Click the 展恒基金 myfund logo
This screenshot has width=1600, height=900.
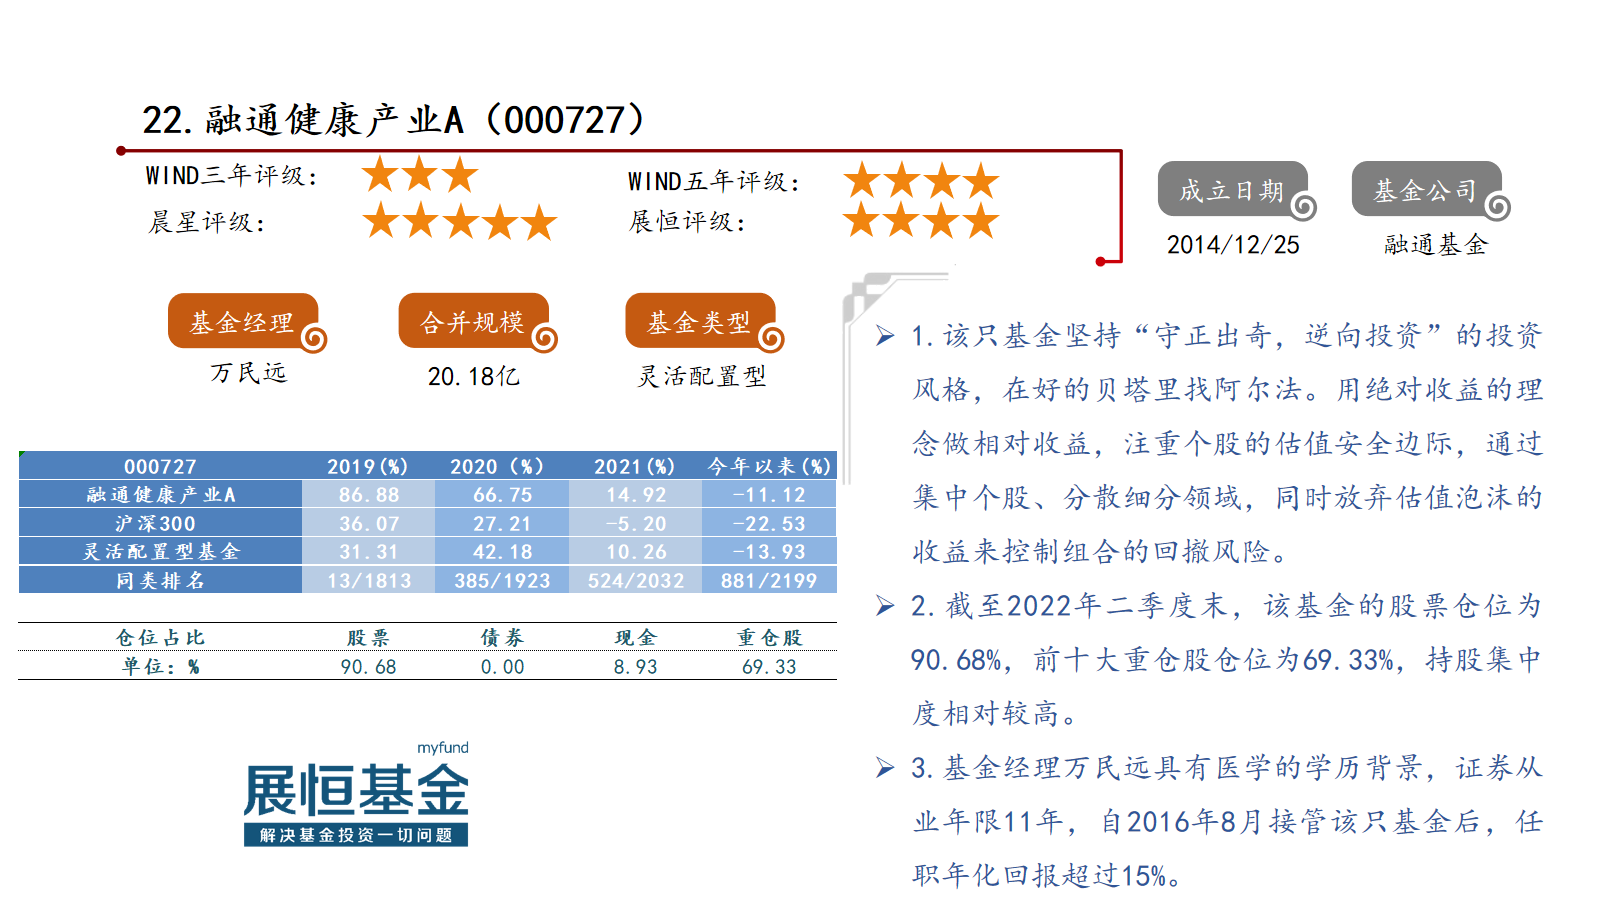[356, 794]
